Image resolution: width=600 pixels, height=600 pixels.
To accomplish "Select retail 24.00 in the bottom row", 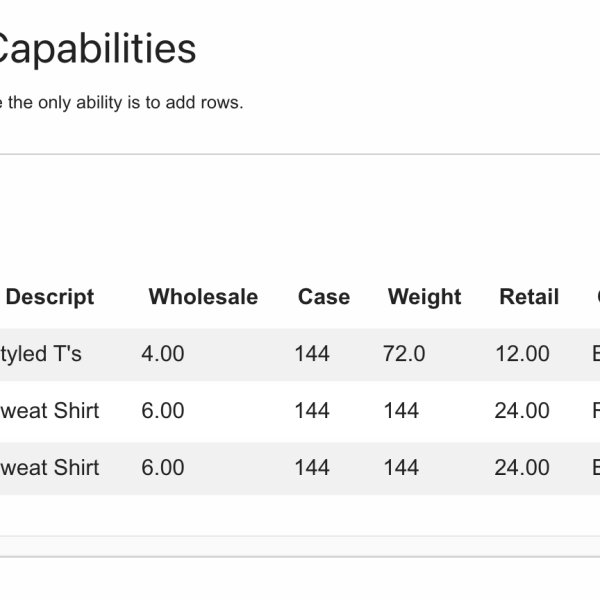I will point(522,467).
